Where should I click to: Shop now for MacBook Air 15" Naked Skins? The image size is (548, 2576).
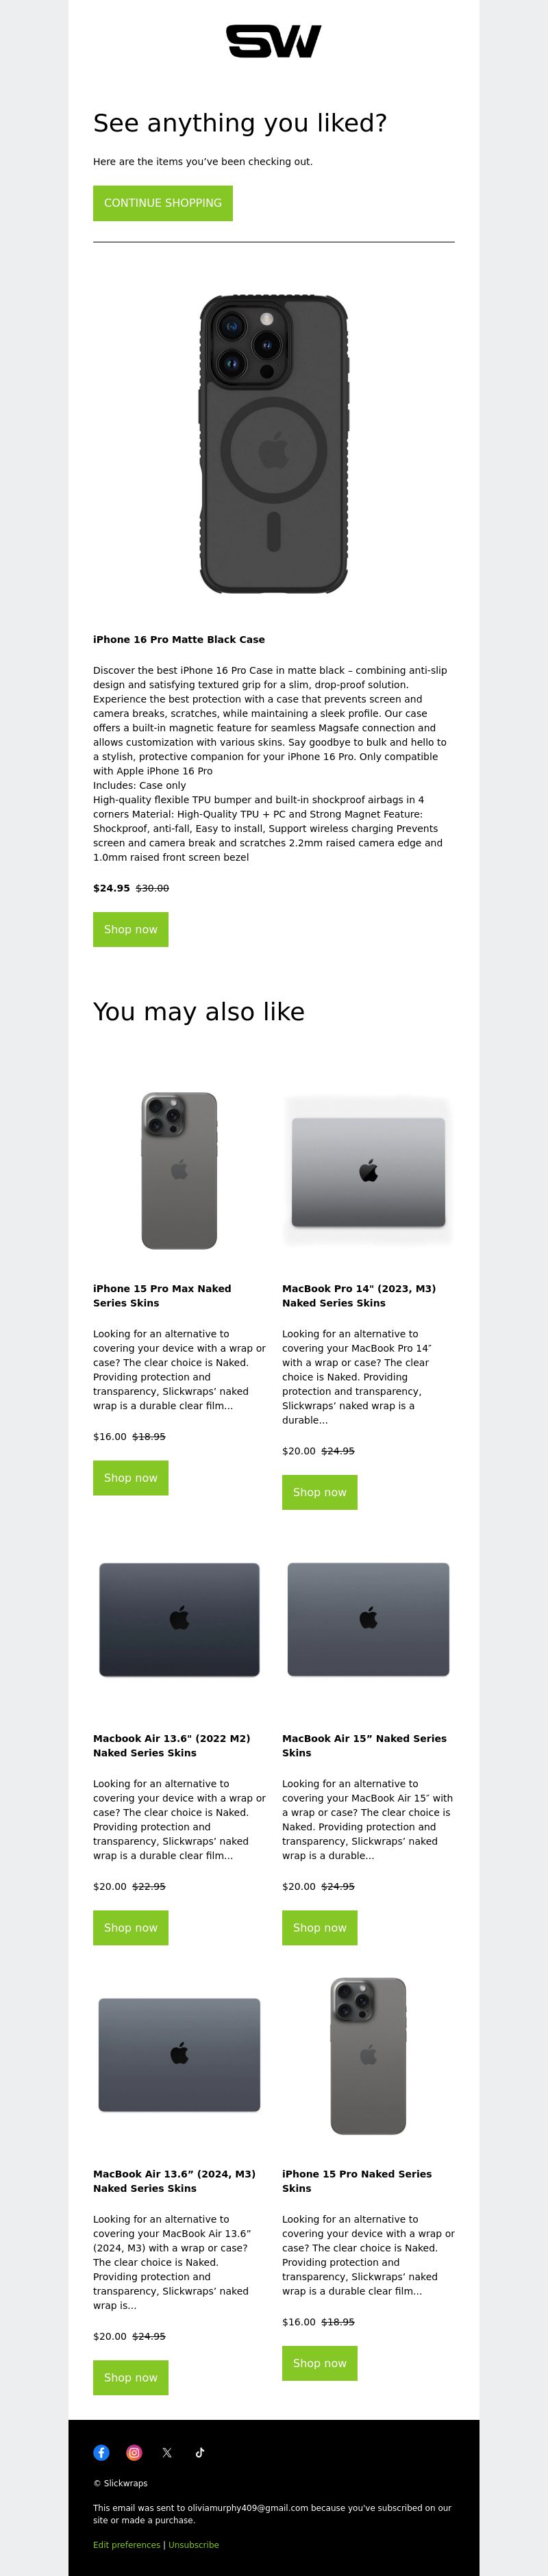tap(320, 1928)
